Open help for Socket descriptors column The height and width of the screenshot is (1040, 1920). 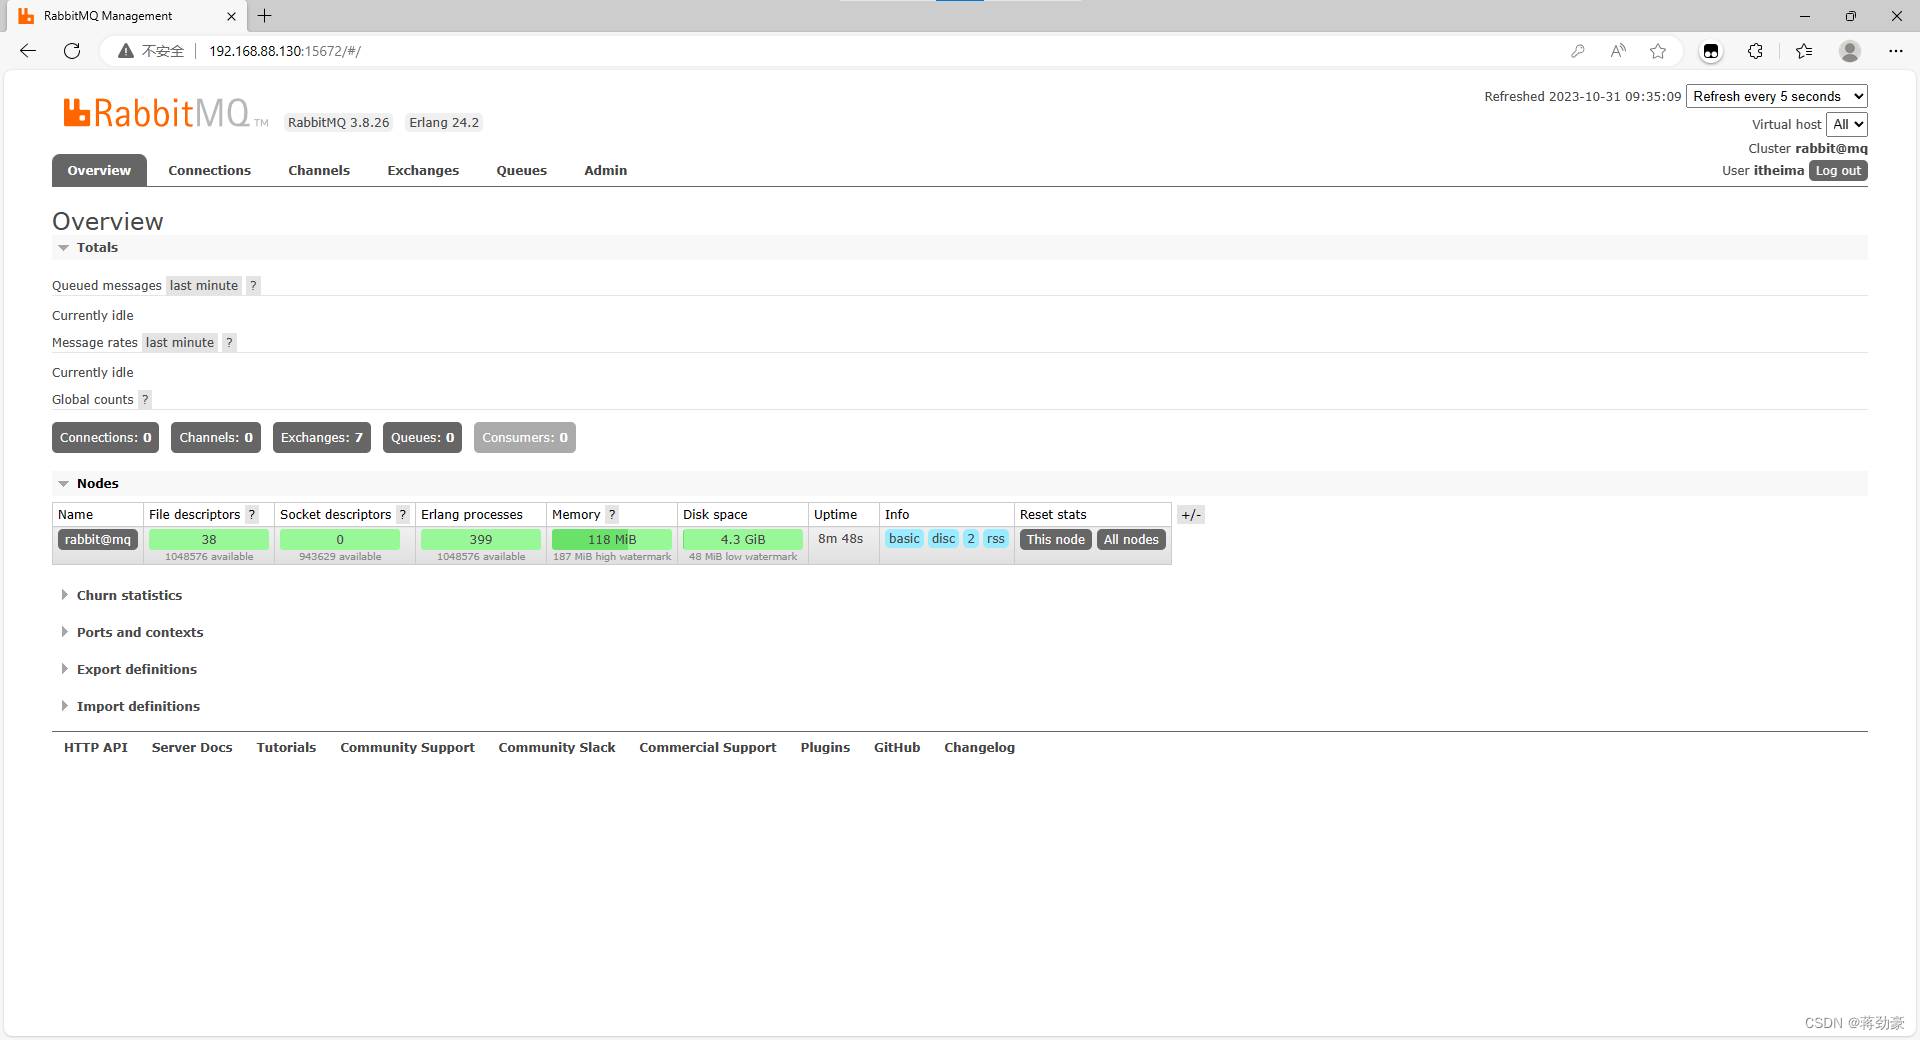tap(403, 515)
